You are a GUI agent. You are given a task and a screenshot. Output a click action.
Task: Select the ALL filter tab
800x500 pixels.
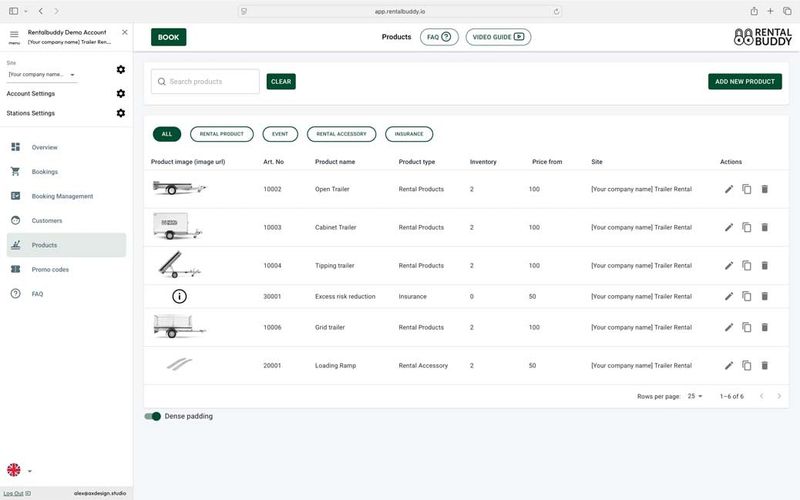coord(167,134)
